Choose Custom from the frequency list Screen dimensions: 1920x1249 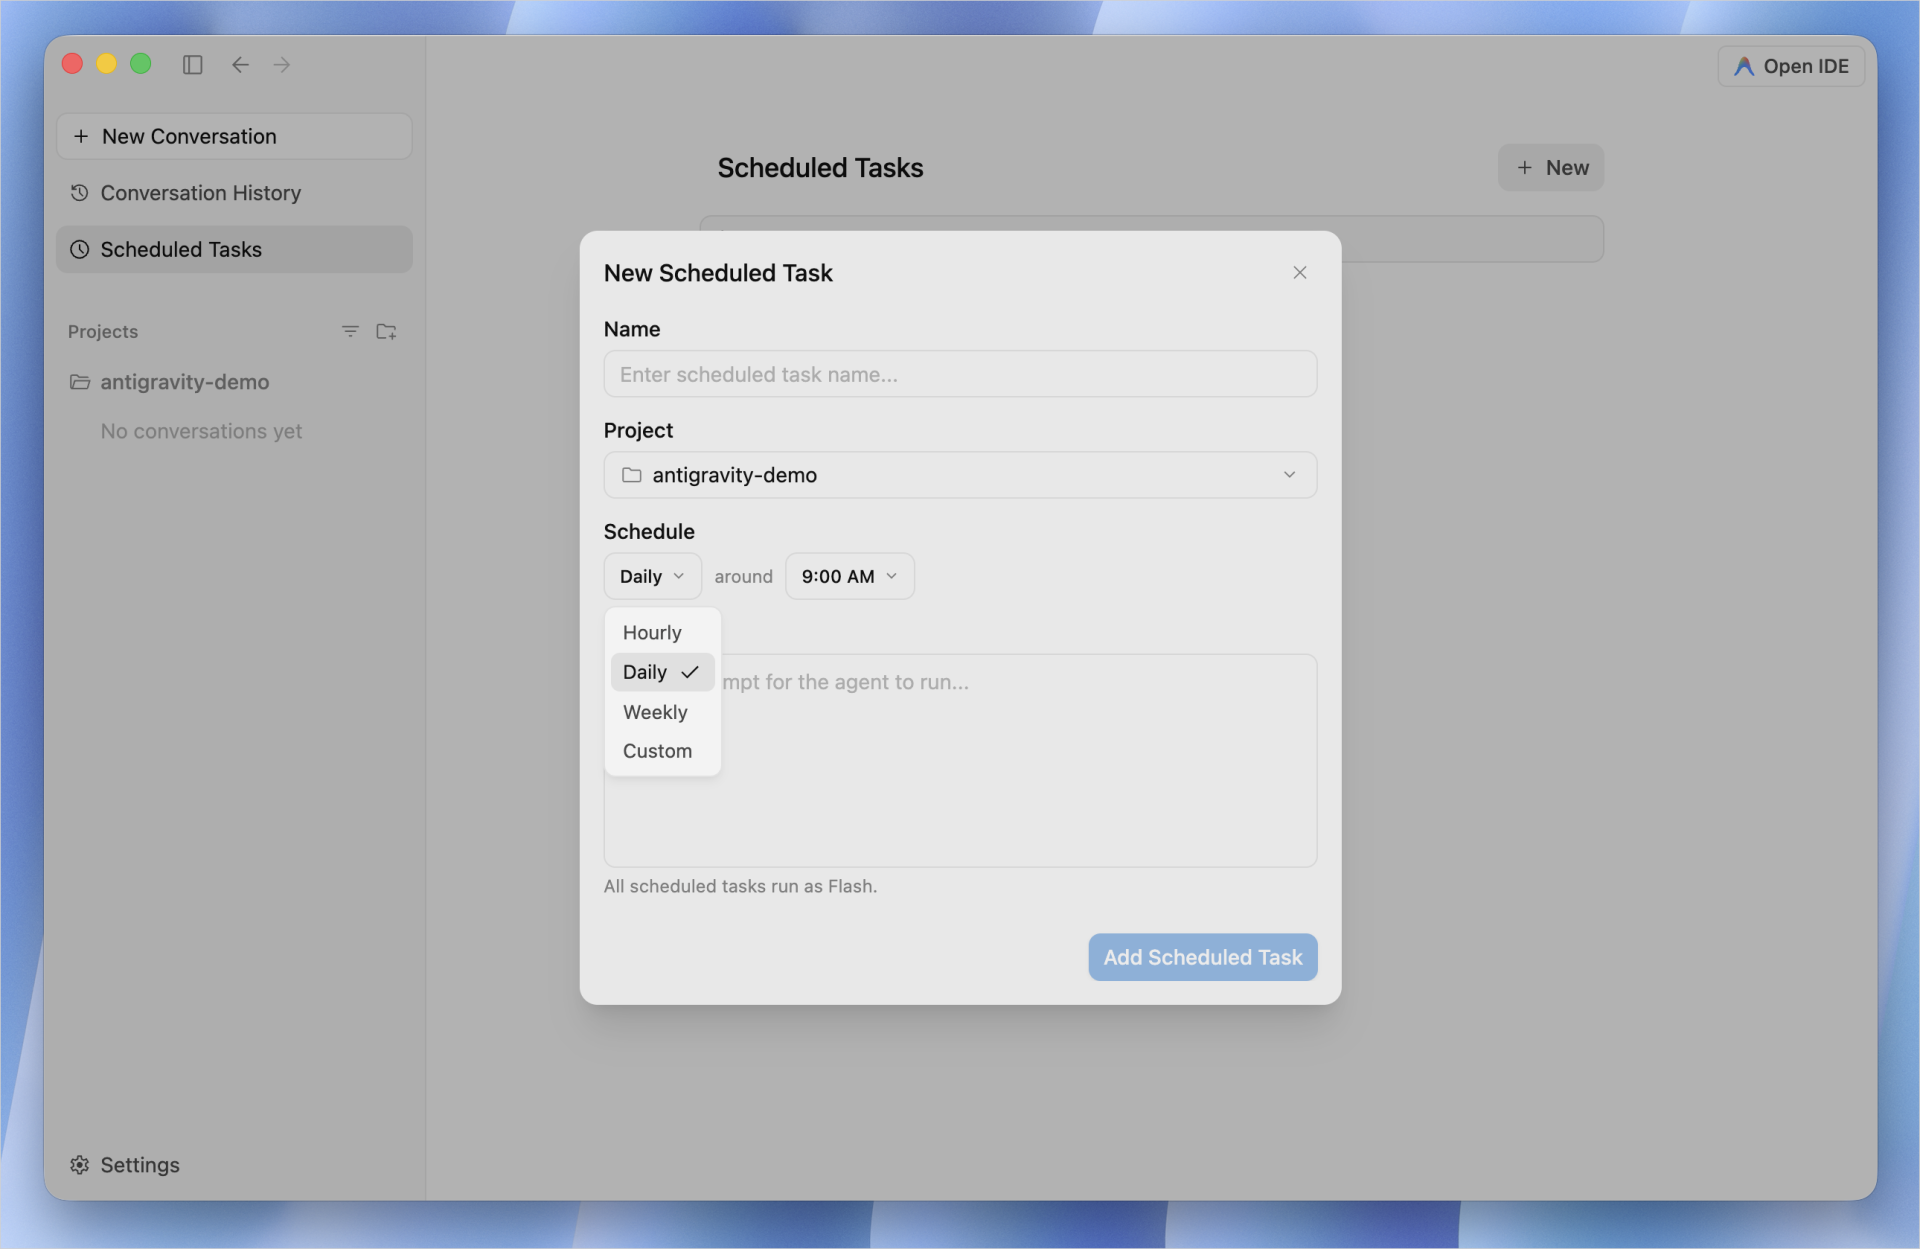(x=662, y=751)
